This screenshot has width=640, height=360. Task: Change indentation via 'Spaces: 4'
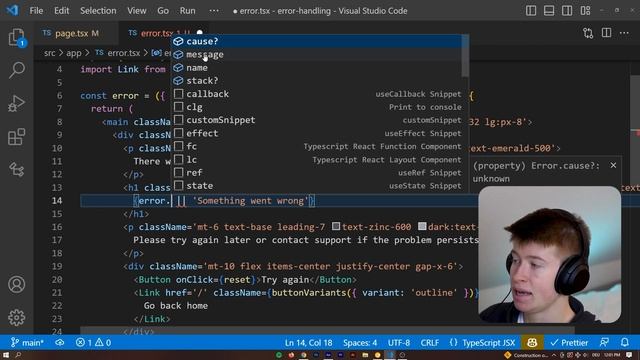(x=360, y=342)
